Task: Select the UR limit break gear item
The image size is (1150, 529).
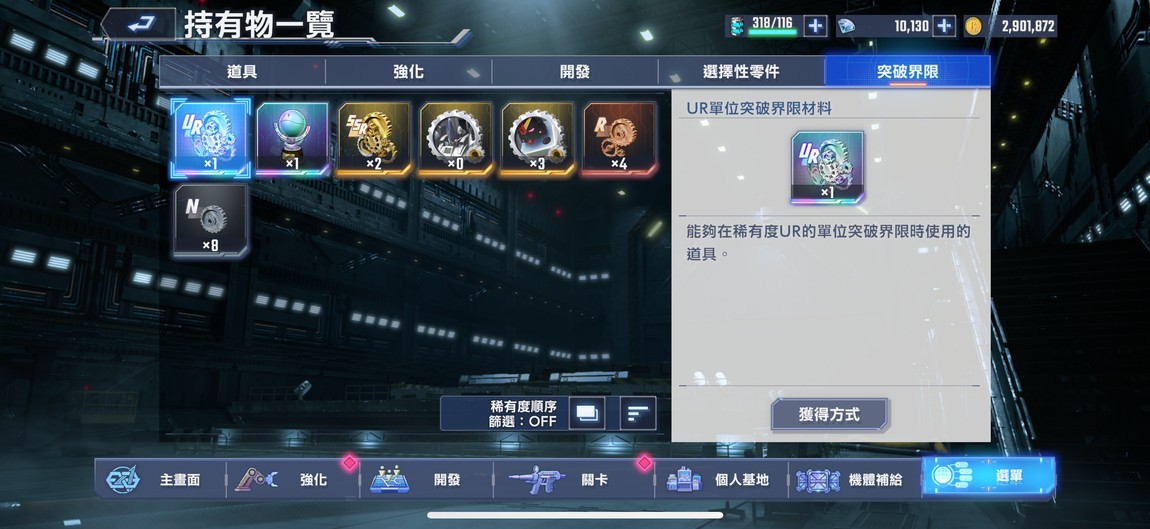Action: [x=210, y=139]
